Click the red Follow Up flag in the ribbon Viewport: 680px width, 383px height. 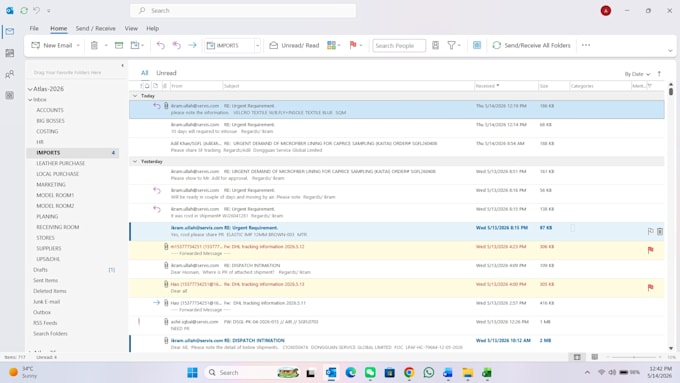[x=353, y=45]
